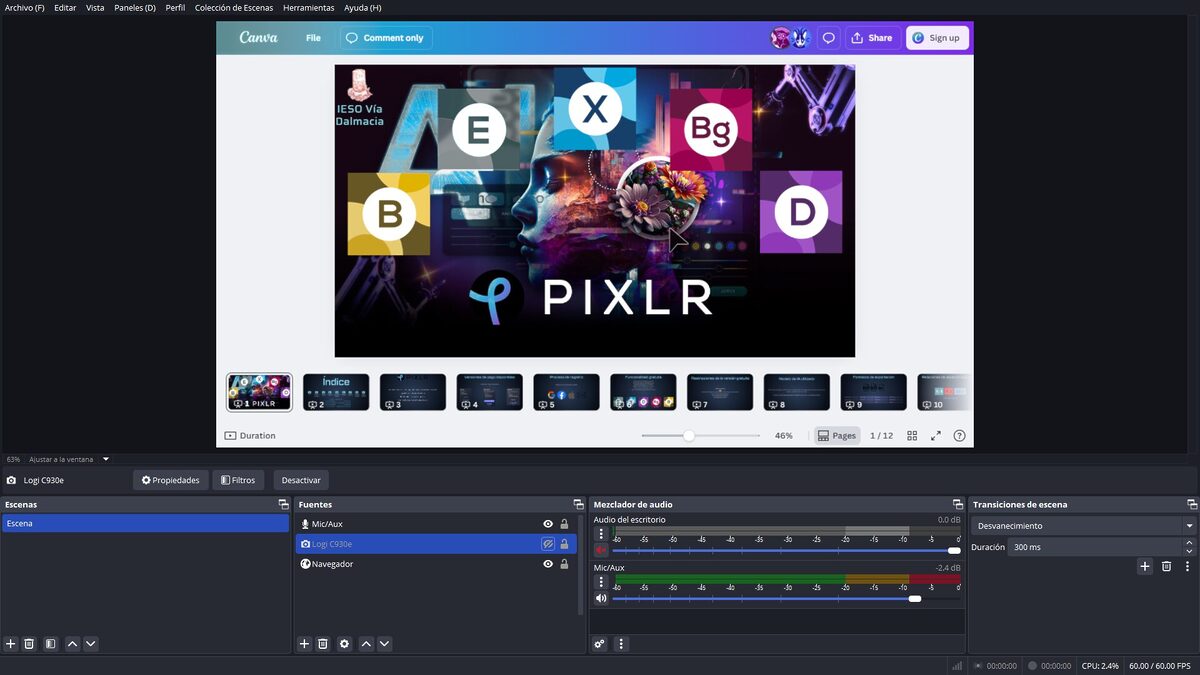Click the Filtros button for the source

pos(238,480)
